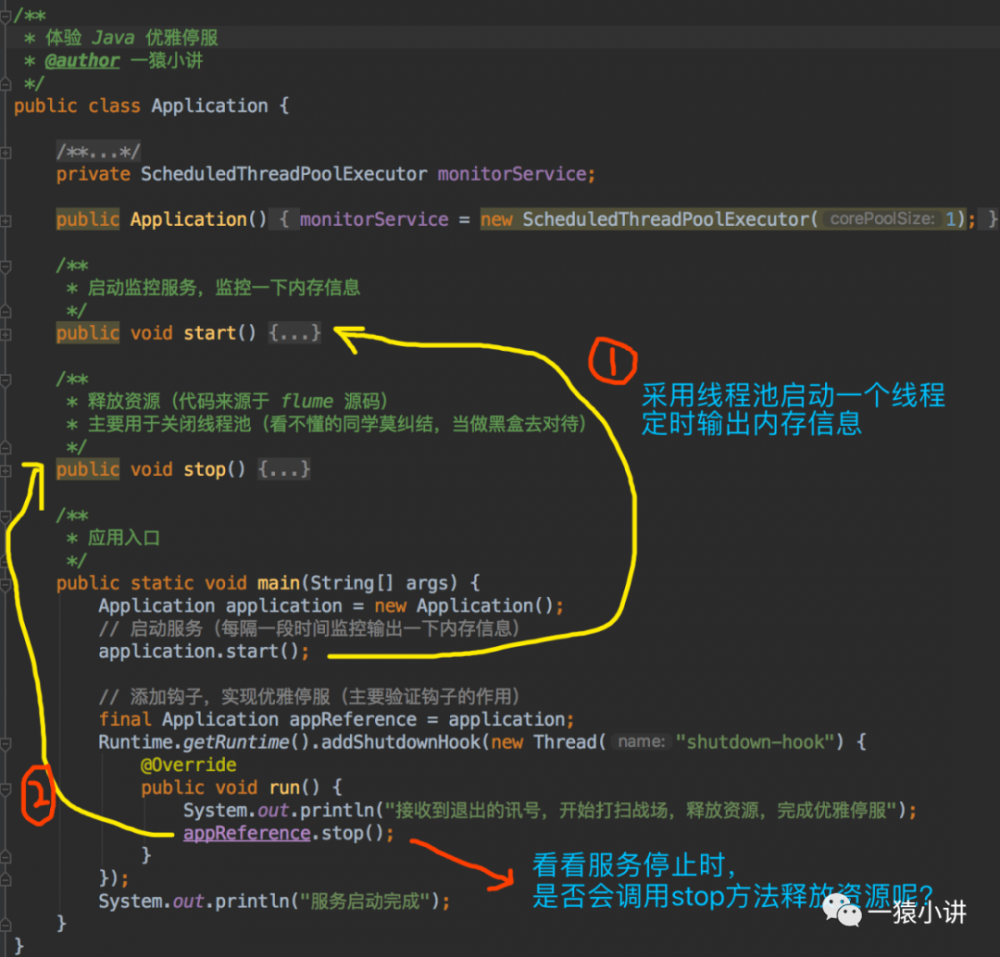Viewport: 1000px width, 957px height.
Task: Click the fold icon beside the run() override
Action: point(8,787)
